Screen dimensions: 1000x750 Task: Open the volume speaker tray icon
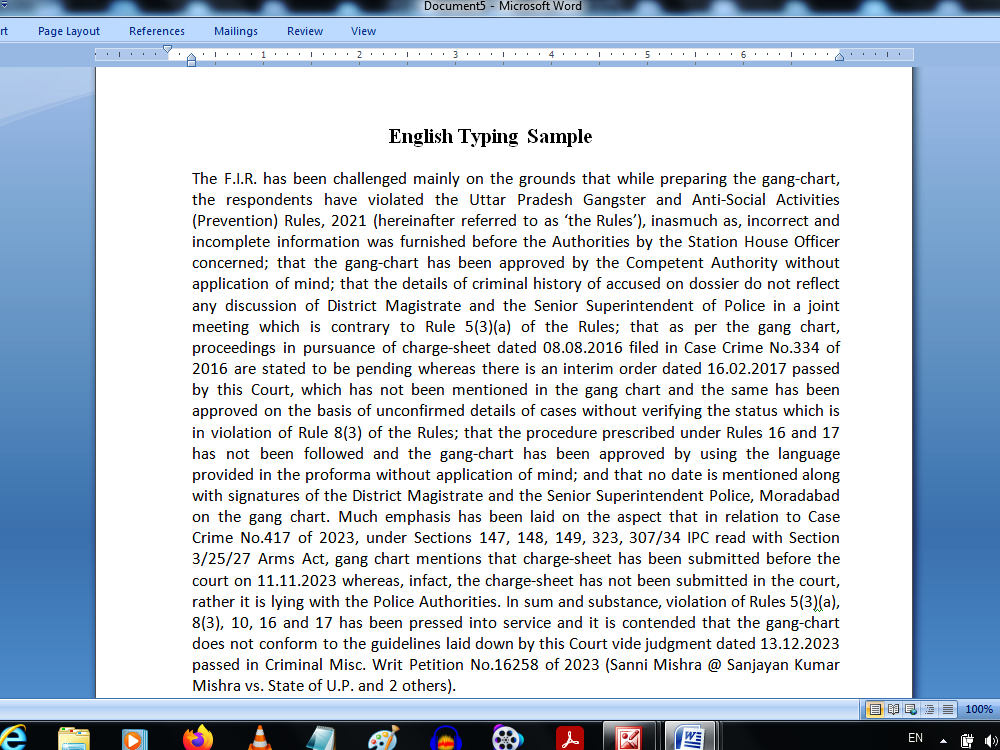pos(991,739)
